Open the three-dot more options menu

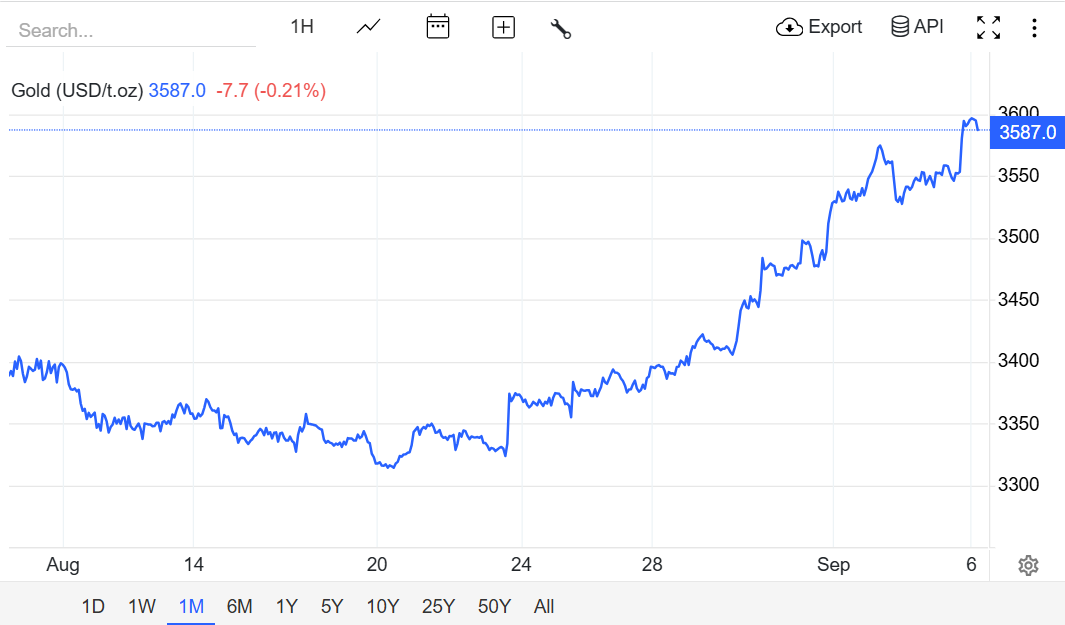(1034, 28)
